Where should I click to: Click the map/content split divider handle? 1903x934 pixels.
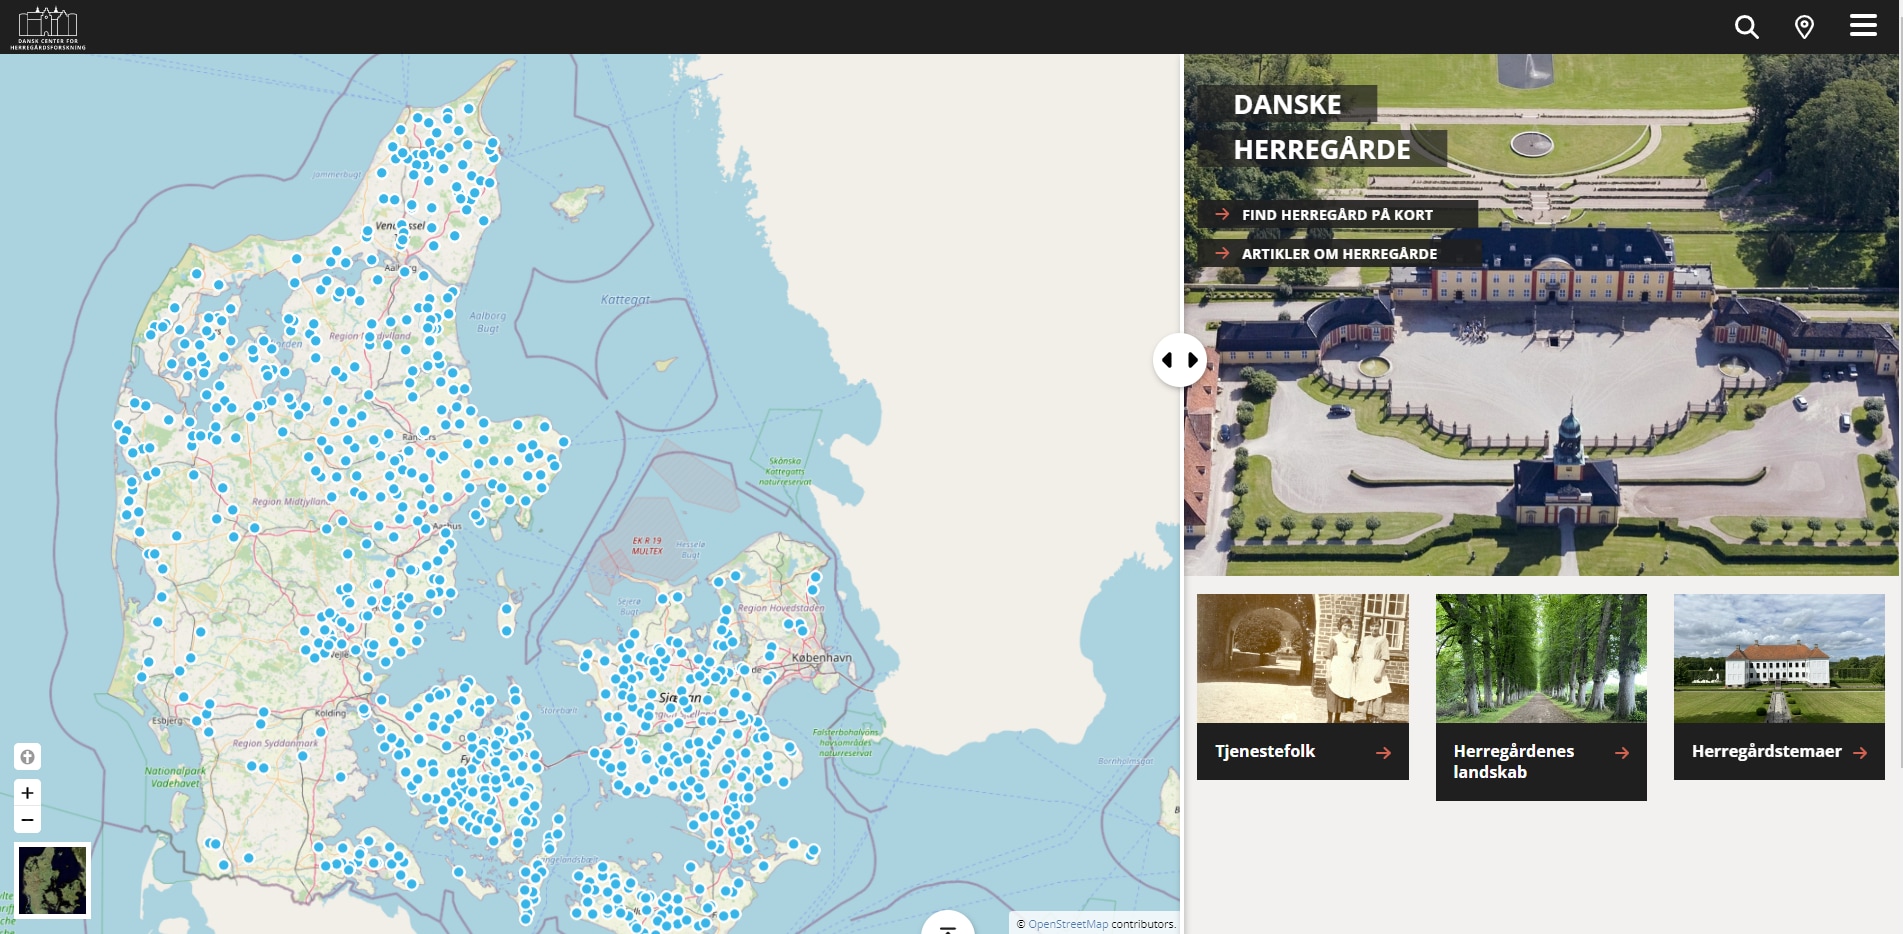[1179, 360]
